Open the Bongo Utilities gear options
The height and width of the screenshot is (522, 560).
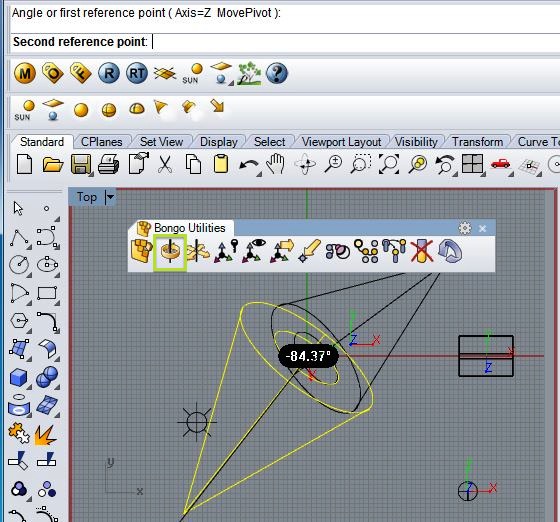pyautogui.click(x=464, y=228)
